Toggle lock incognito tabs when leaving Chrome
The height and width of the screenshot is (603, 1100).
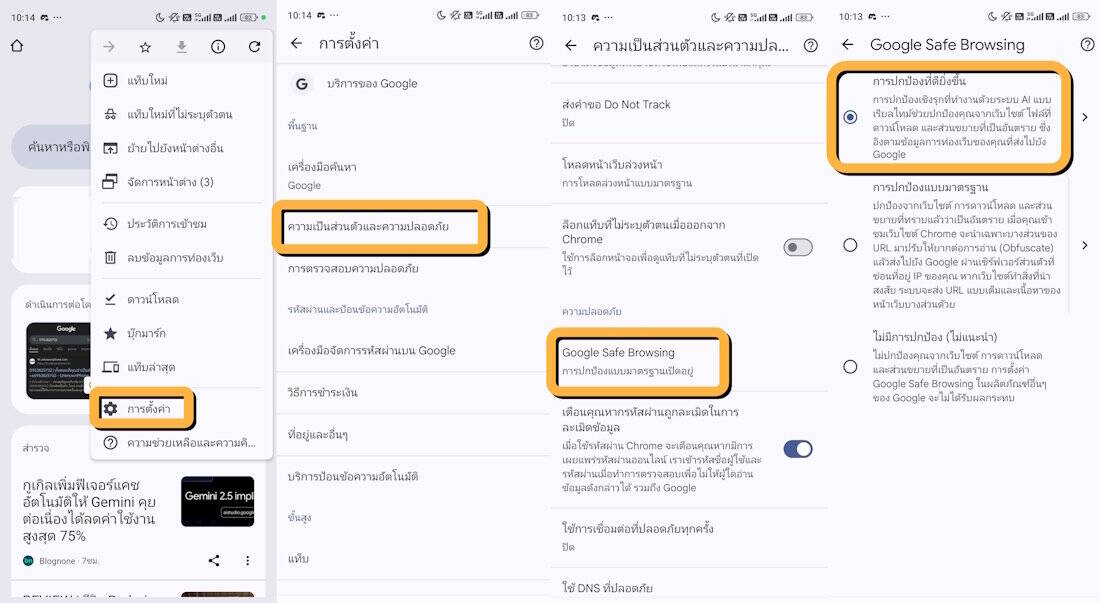coord(798,247)
